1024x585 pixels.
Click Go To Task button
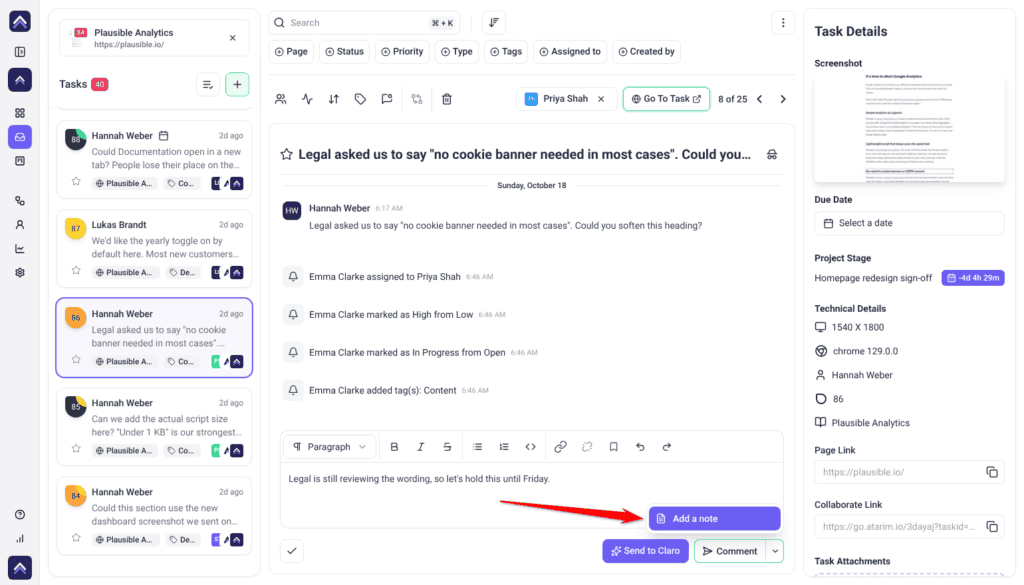[x=666, y=99]
